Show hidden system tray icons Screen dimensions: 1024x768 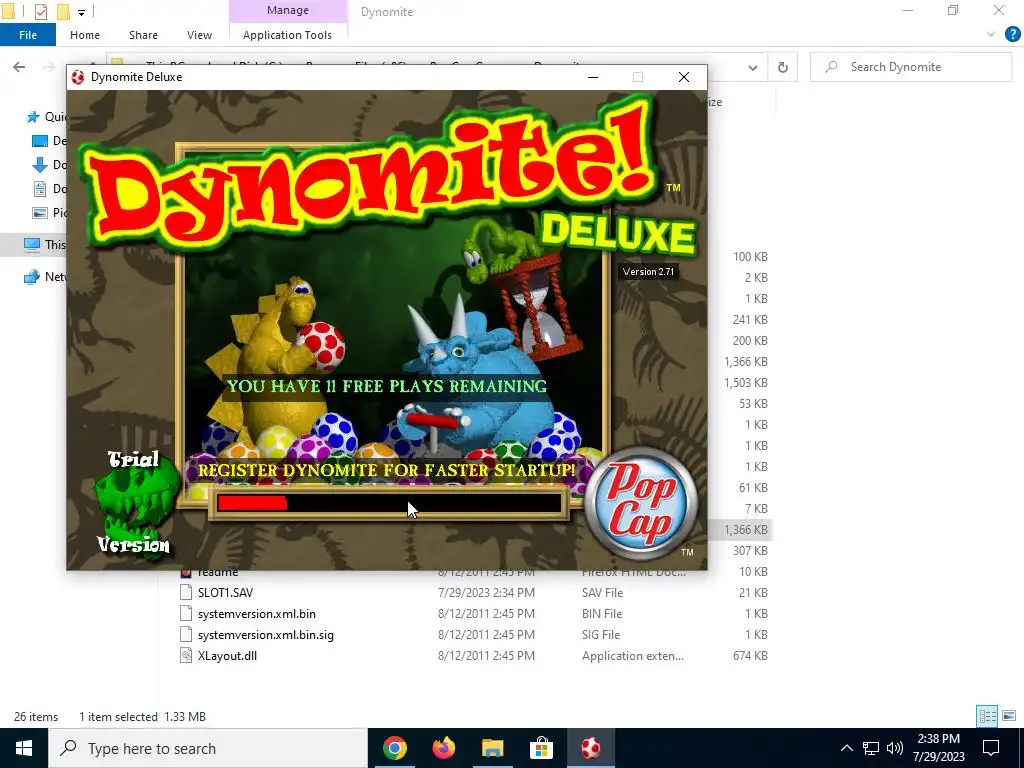tap(846, 748)
